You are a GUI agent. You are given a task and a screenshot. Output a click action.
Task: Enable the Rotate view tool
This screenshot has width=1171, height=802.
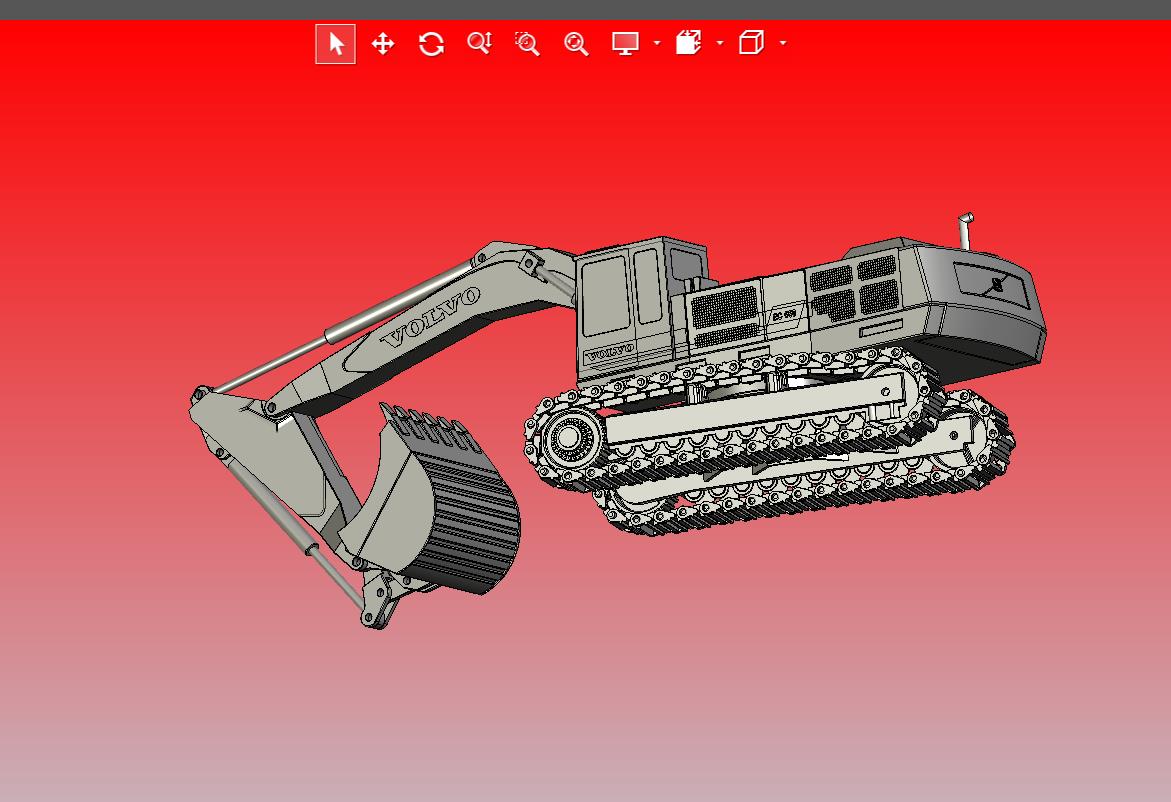[x=431, y=44]
